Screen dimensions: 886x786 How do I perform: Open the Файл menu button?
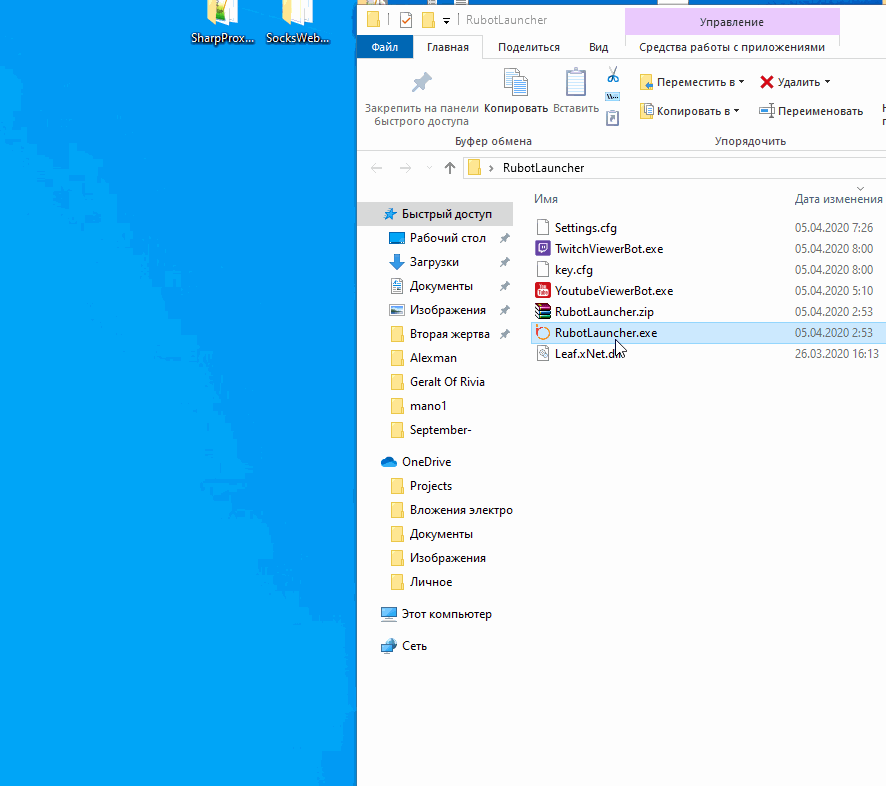[x=384, y=47]
